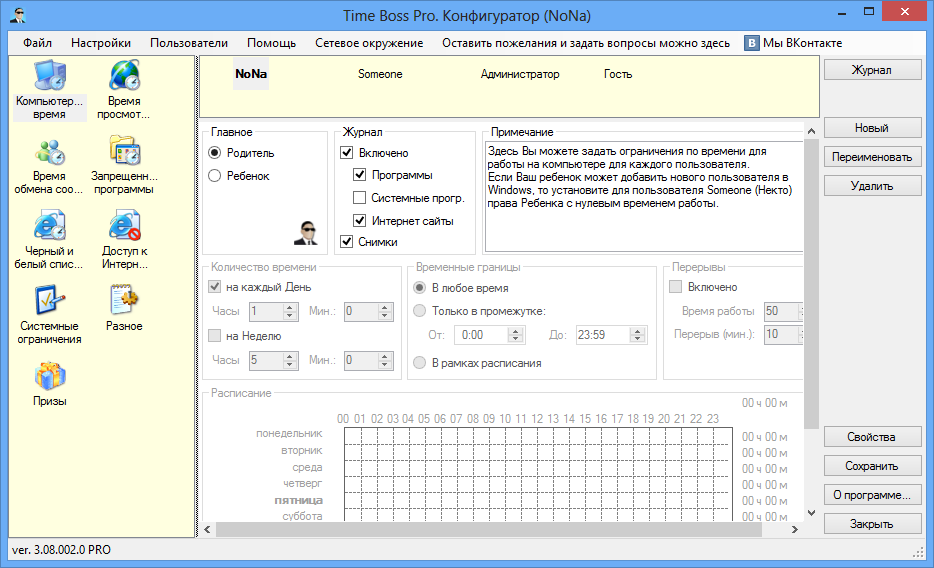Open the Доступ к Интернету icon
The height and width of the screenshot is (568, 934).
(x=124, y=226)
